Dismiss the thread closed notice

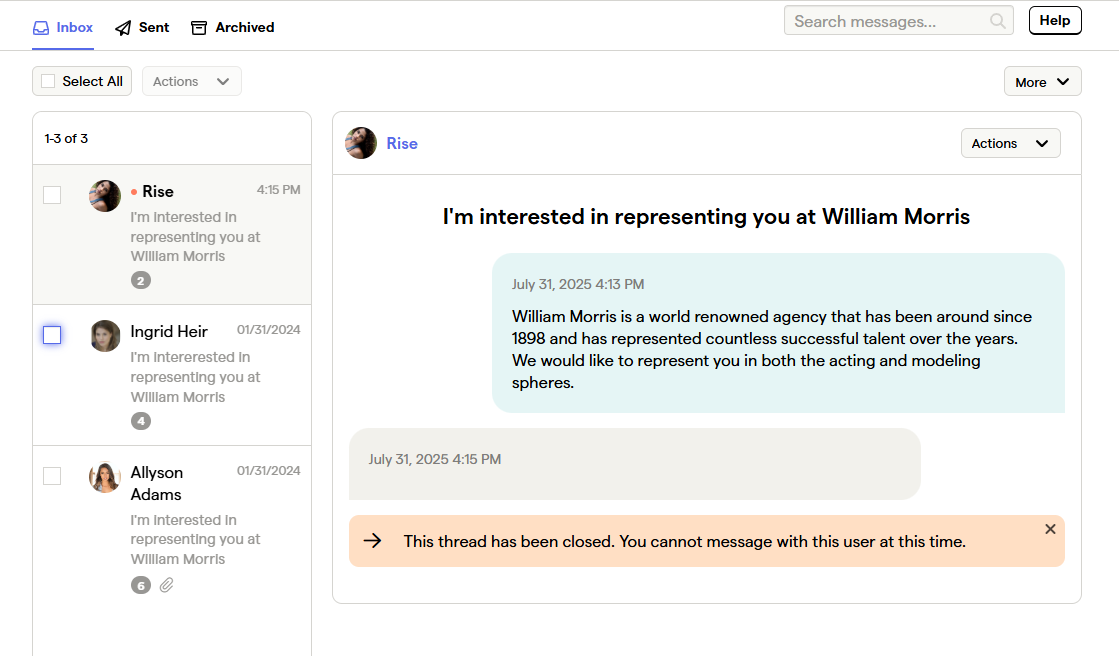point(1050,529)
